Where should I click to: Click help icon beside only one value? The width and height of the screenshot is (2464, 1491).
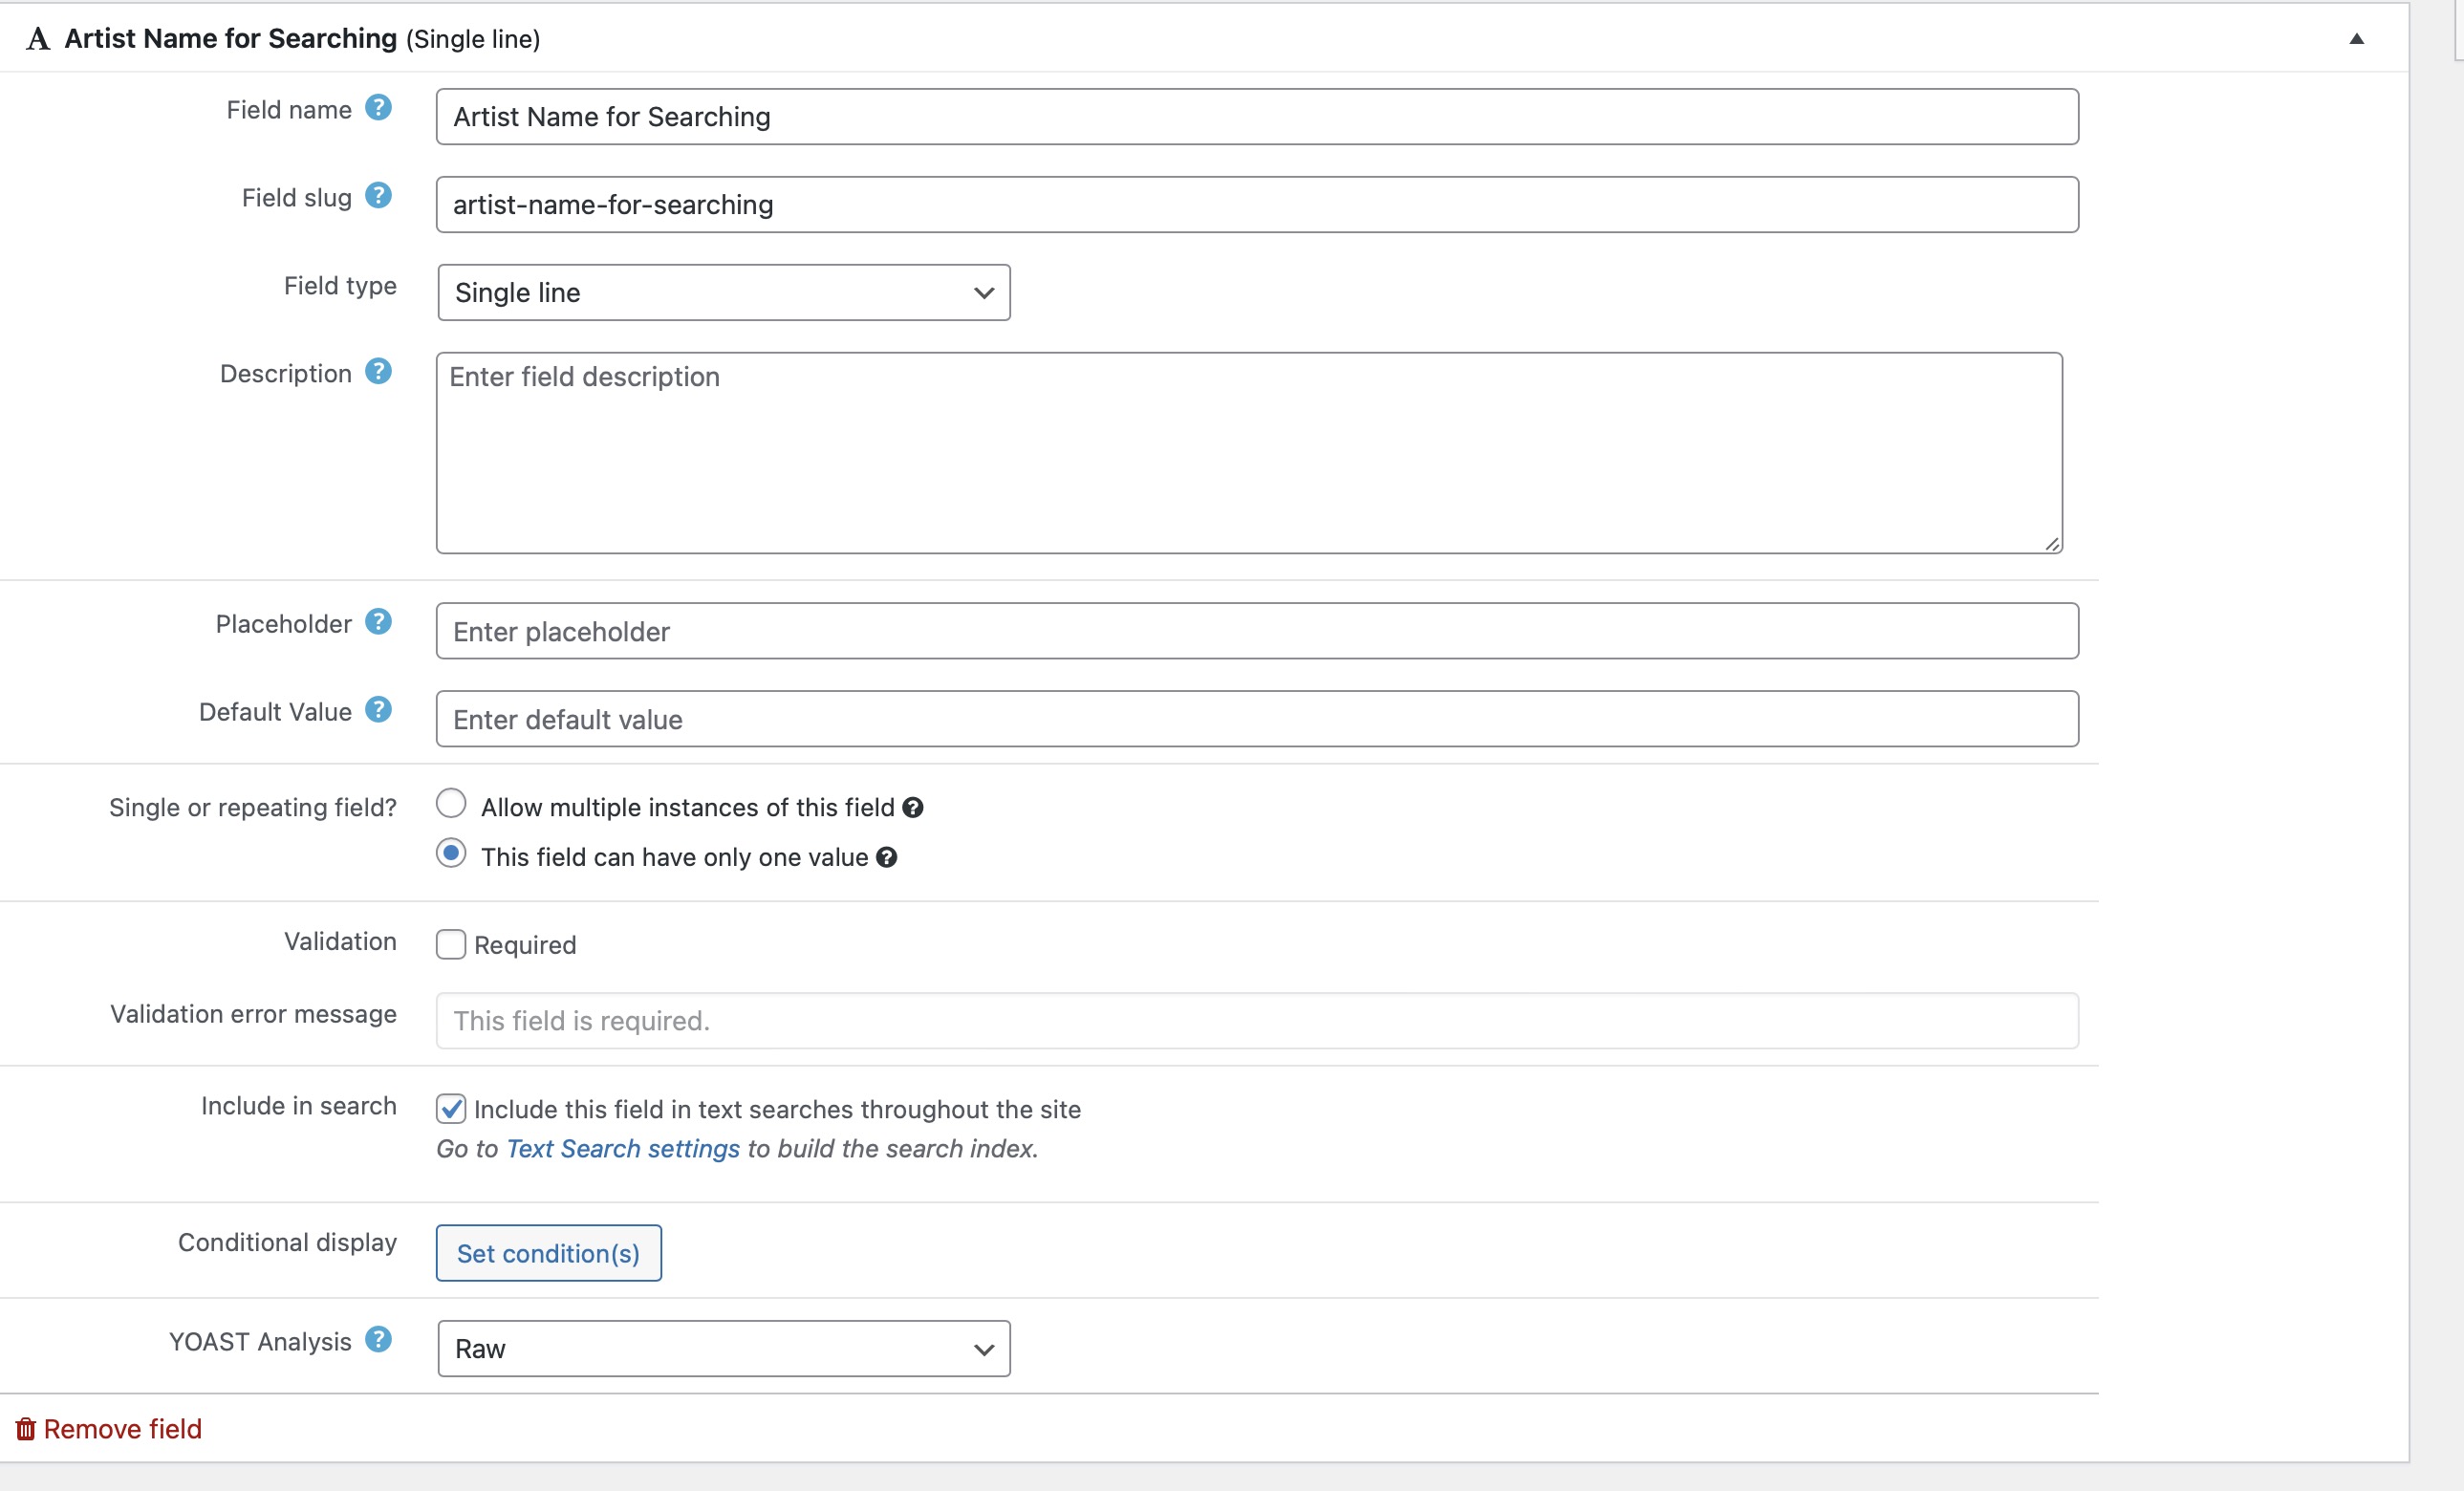pyautogui.click(x=887, y=858)
